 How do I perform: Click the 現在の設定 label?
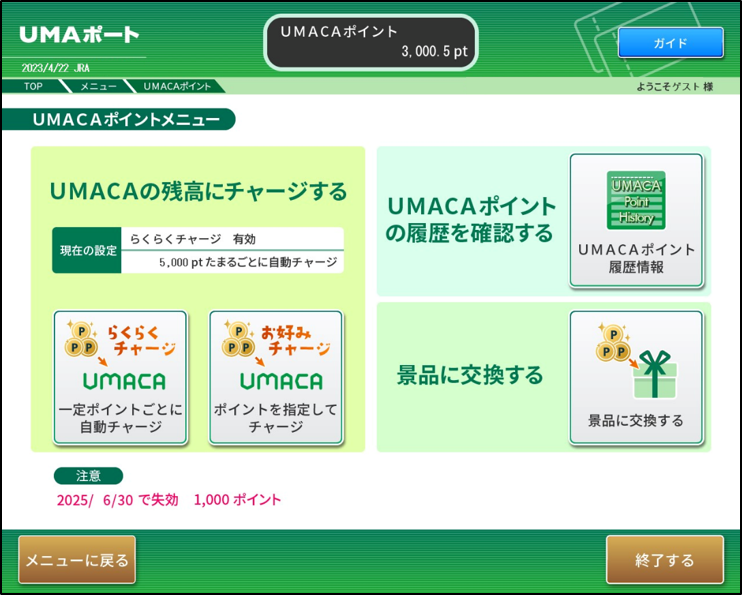pos(86,251)
